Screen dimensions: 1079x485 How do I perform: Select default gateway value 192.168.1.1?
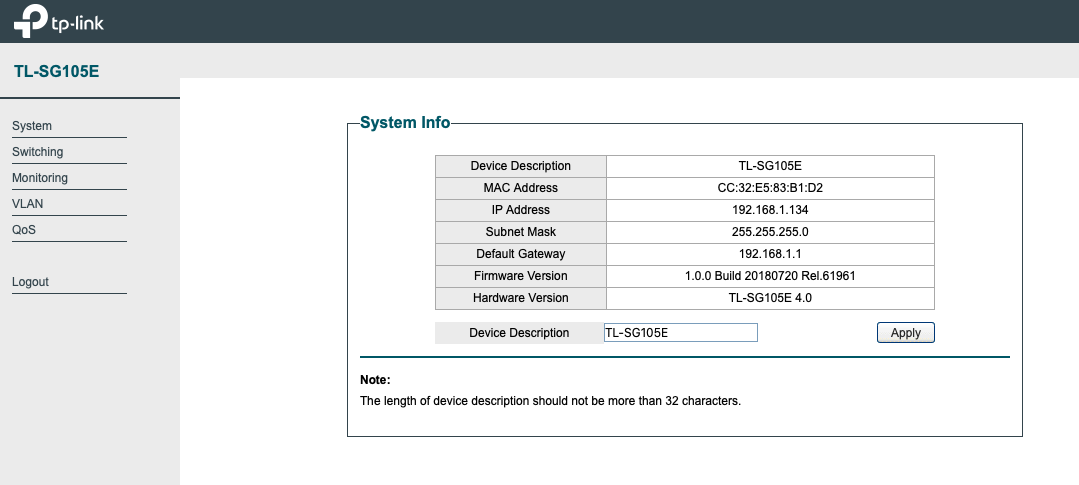pos(770,254)
